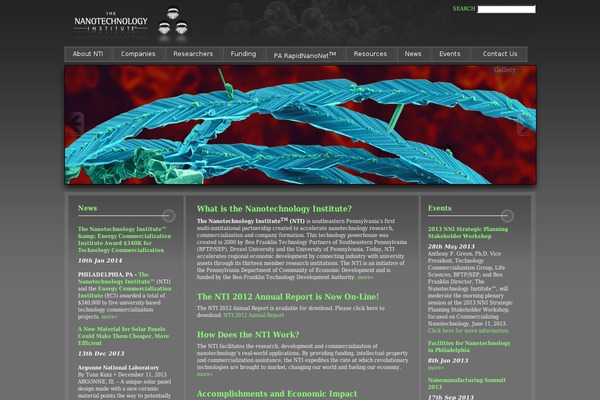
Task: Open the Funding menu item
Action: tap(243, 54)
